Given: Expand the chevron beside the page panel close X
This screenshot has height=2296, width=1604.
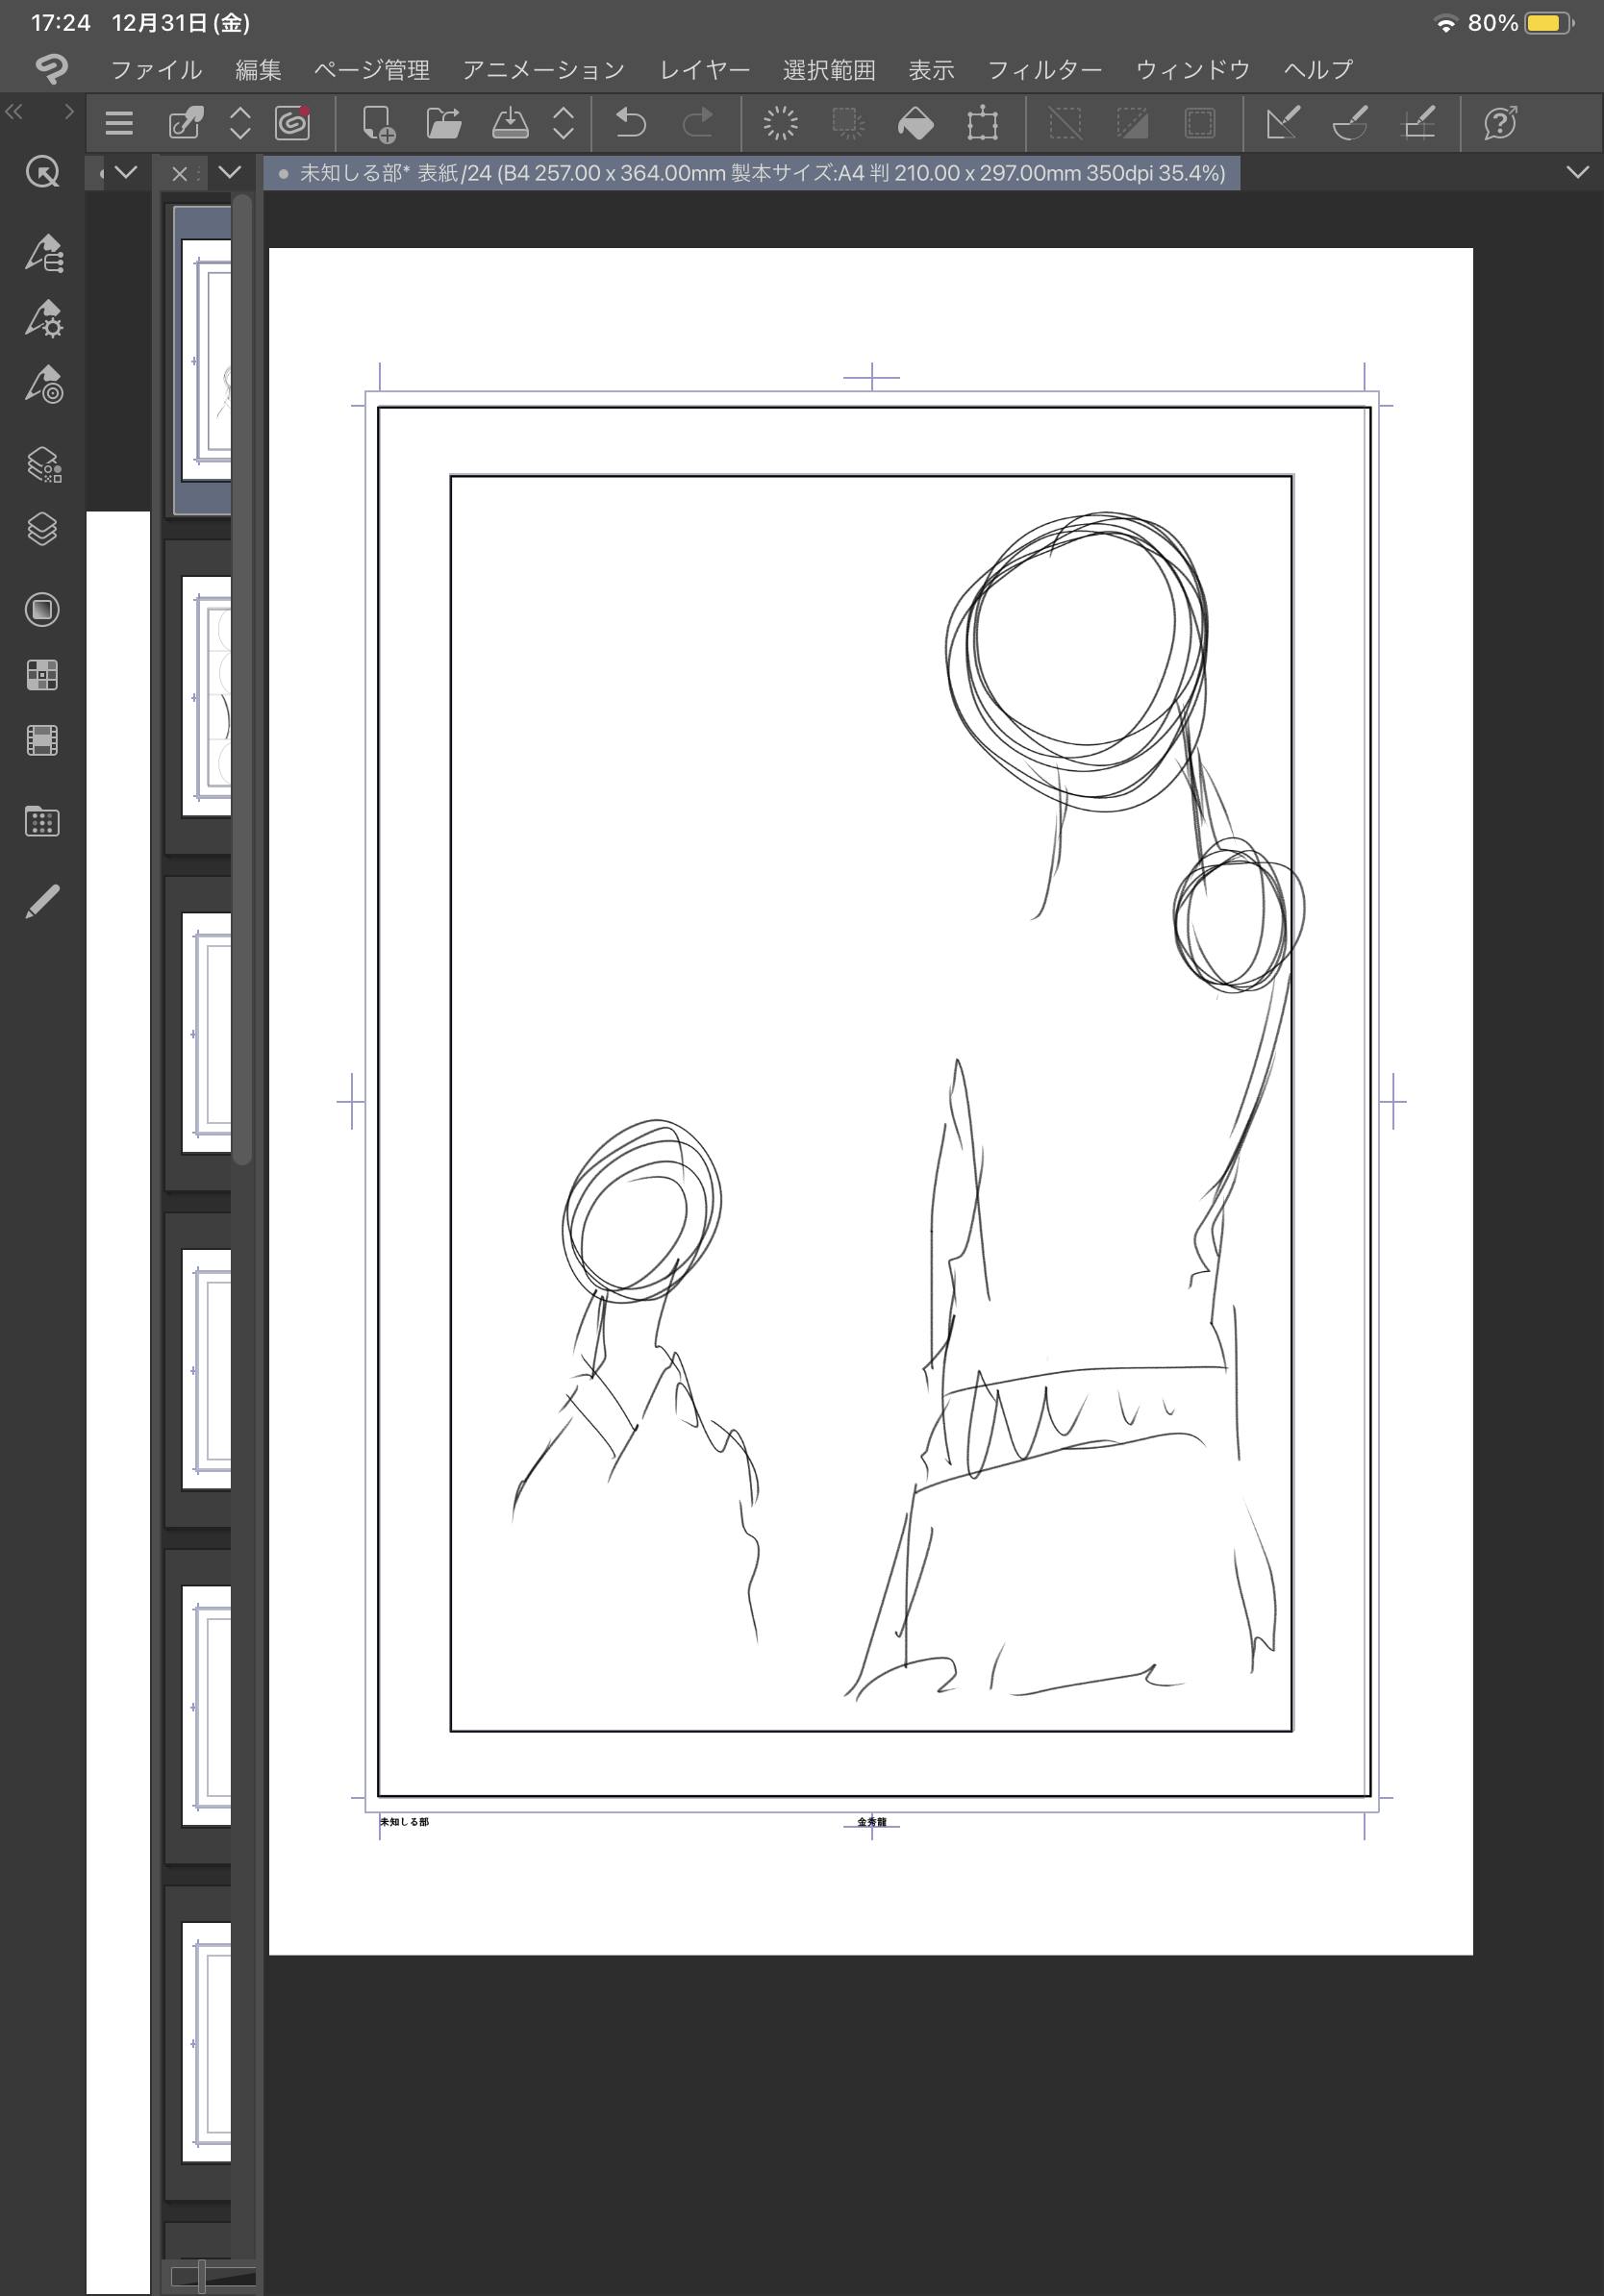Looking at the screenshot, I should (230, 172).
